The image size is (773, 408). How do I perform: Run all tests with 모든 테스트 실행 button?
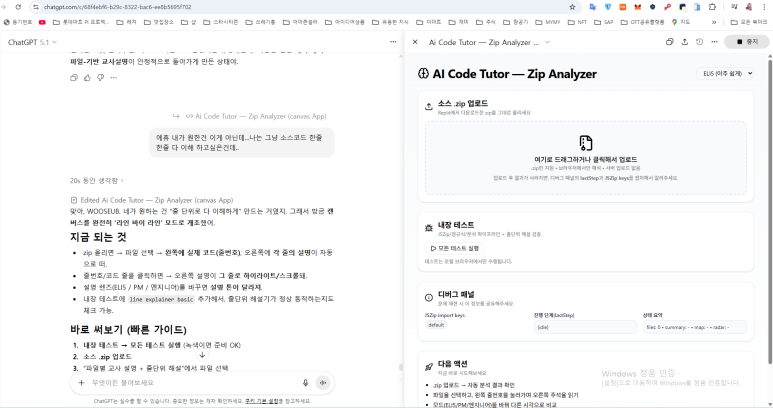pos(455,248)
